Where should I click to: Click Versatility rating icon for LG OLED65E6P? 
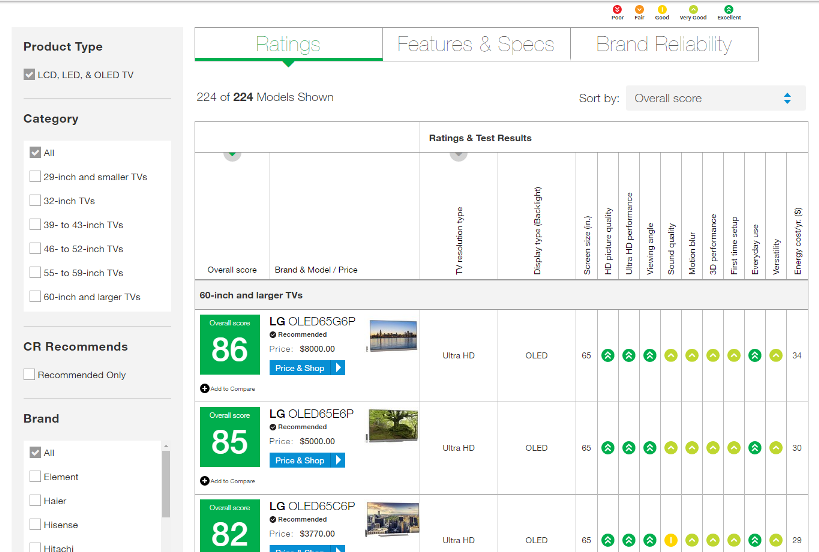click(x=776, y=448)
